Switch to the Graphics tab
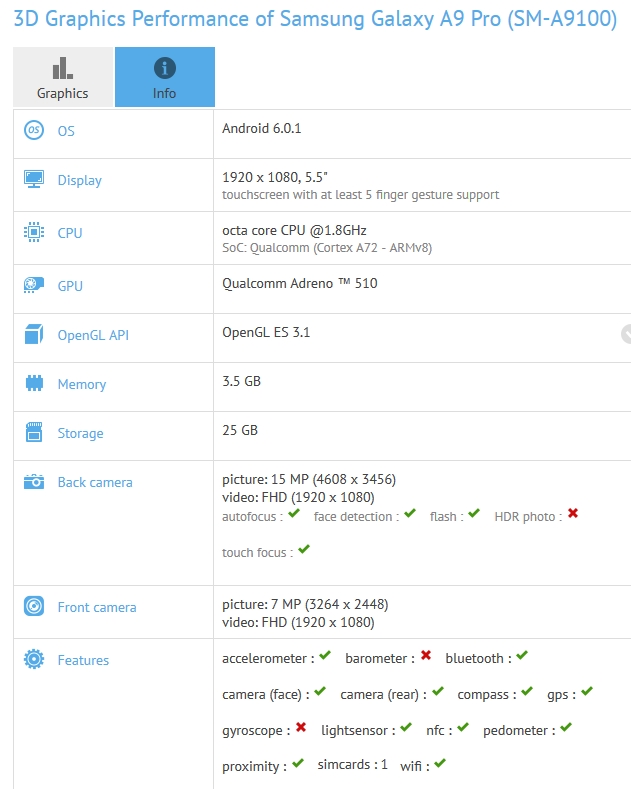The image size is (631, 789). 63,77
